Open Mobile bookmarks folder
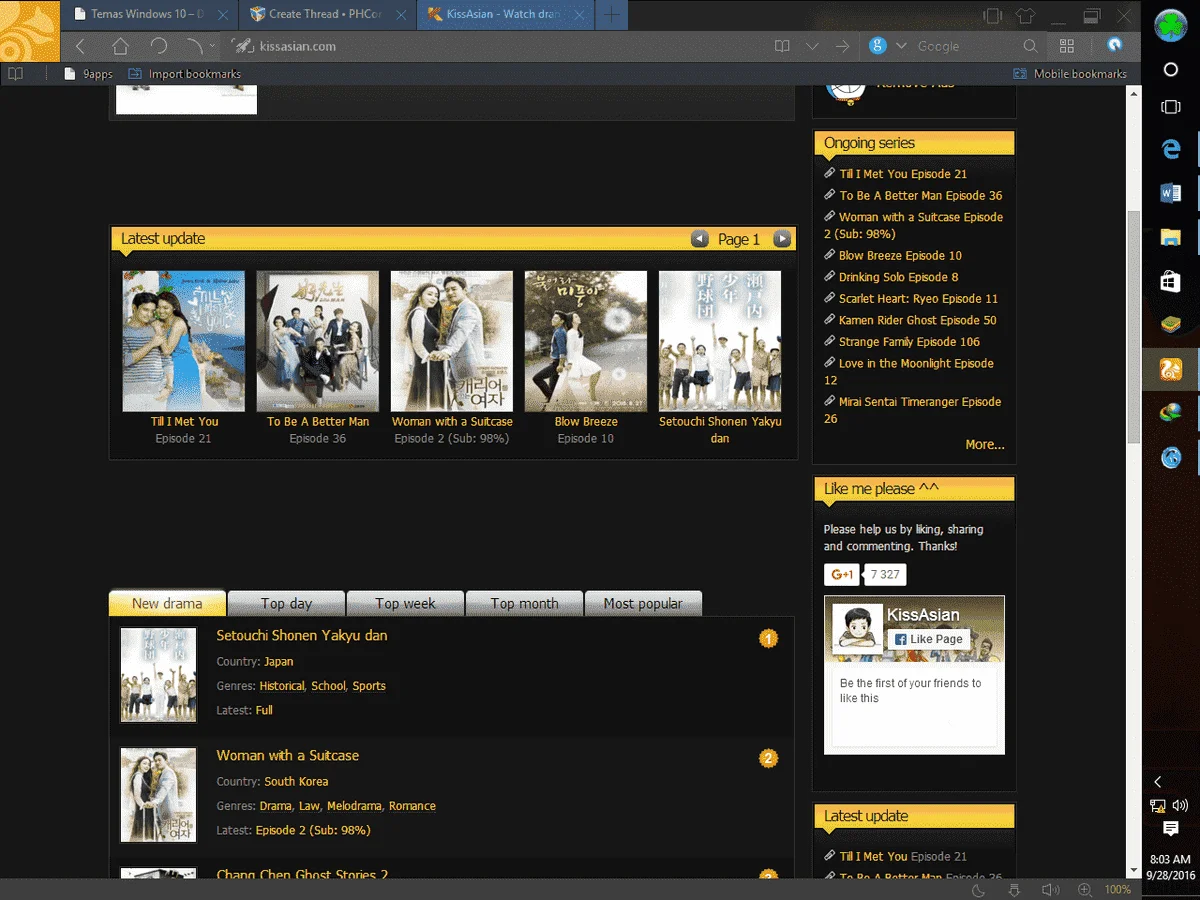Screen dimensions: 1200x900 tap(1070, 74)
